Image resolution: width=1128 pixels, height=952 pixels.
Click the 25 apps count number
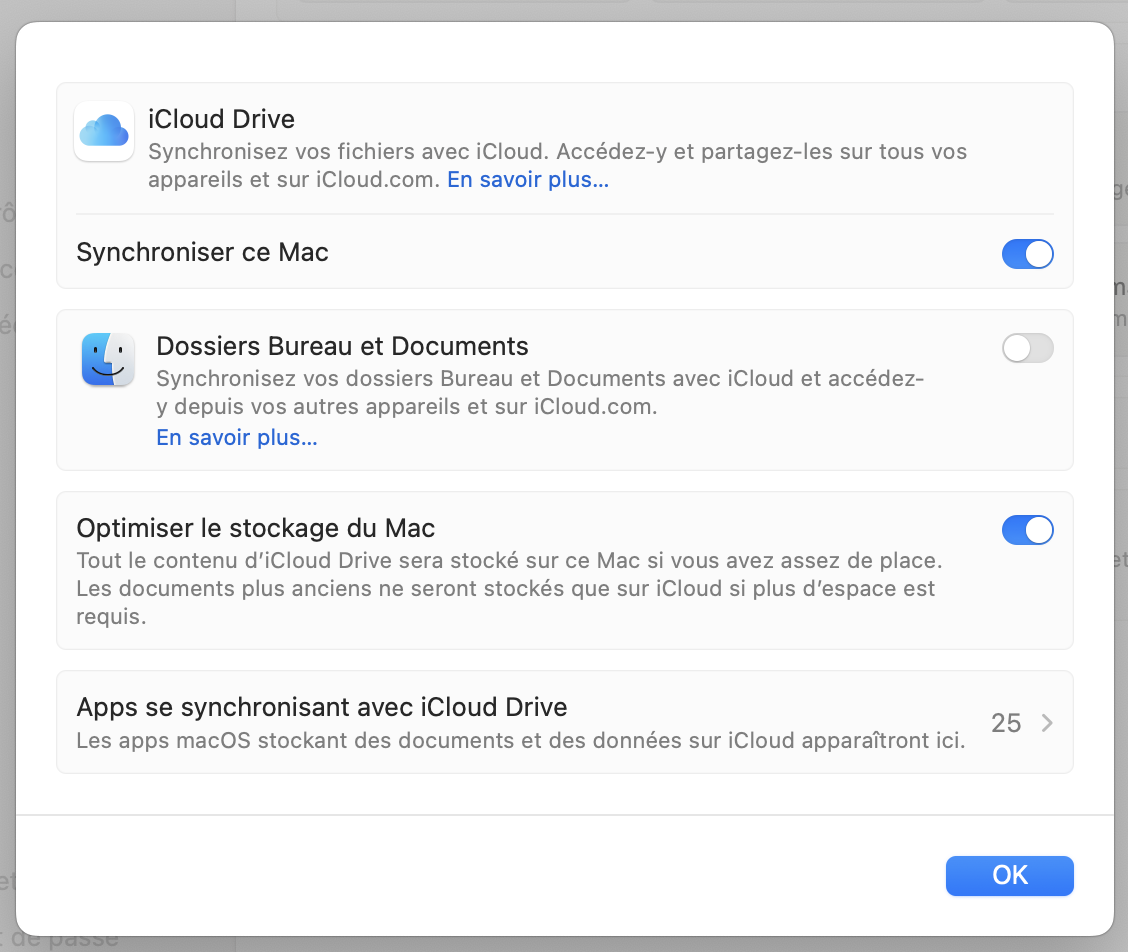(x=1005, y=723)
